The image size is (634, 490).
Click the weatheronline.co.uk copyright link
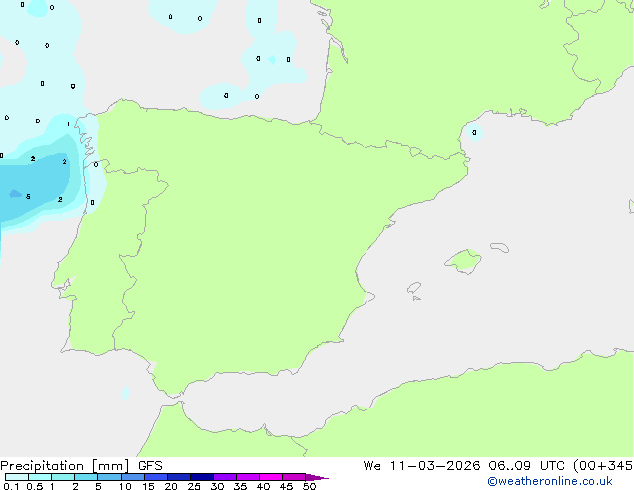click(550, 481)
